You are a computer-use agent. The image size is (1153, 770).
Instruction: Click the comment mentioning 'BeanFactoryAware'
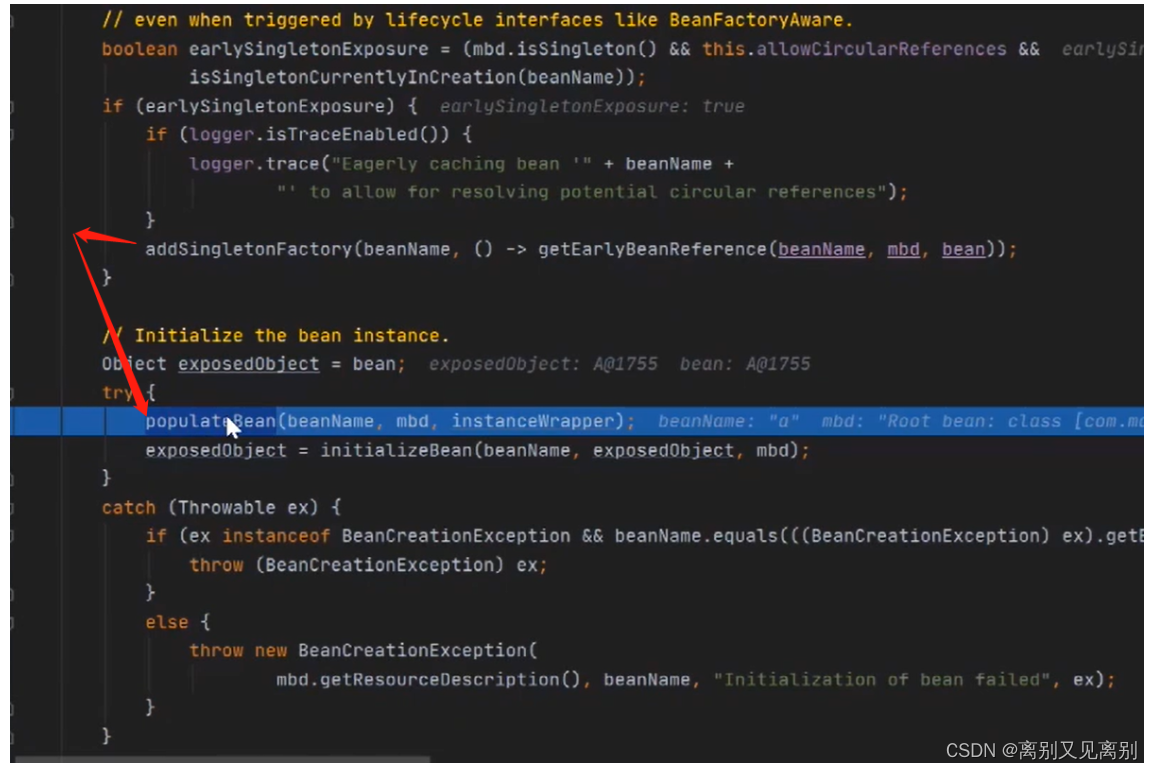(x=476, y=20)
